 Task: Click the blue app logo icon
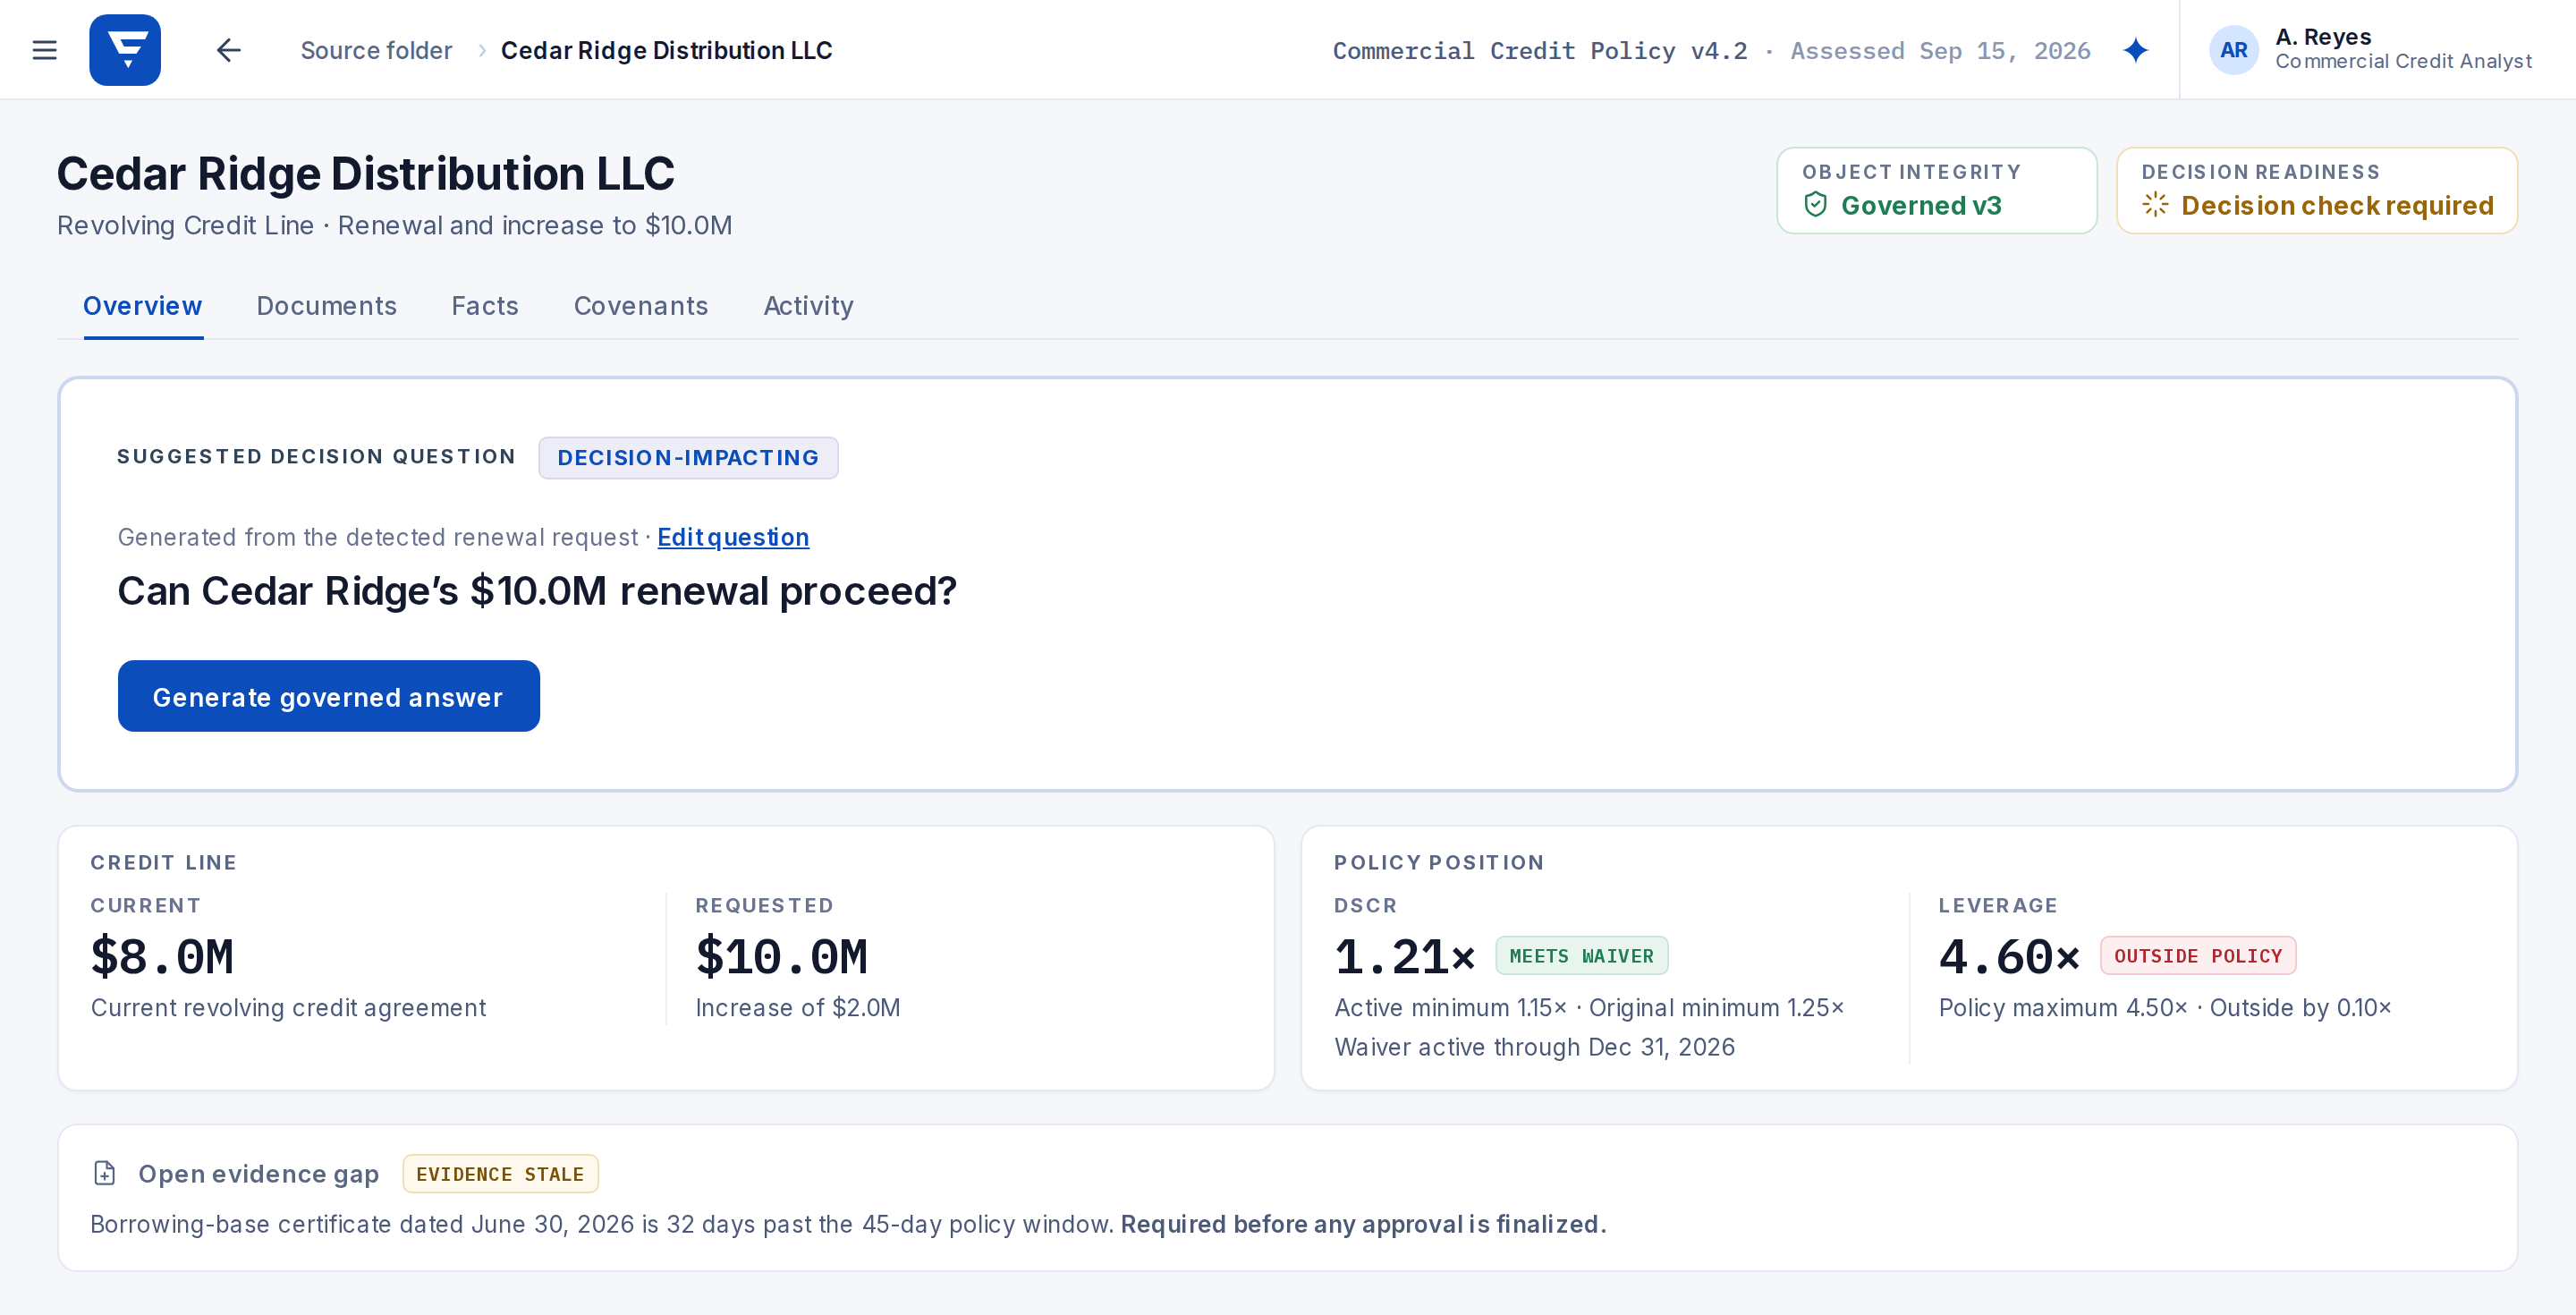point(125,50)
